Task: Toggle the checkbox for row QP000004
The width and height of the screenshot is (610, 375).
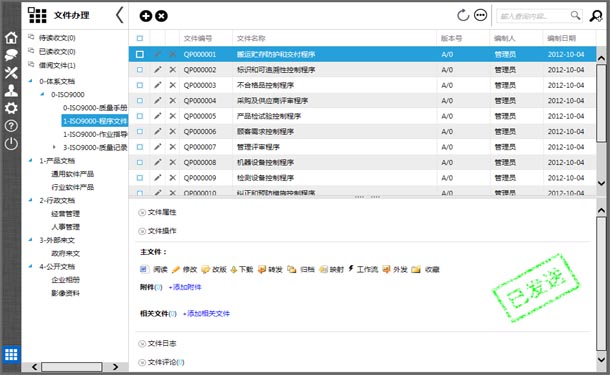Action: 140,100
